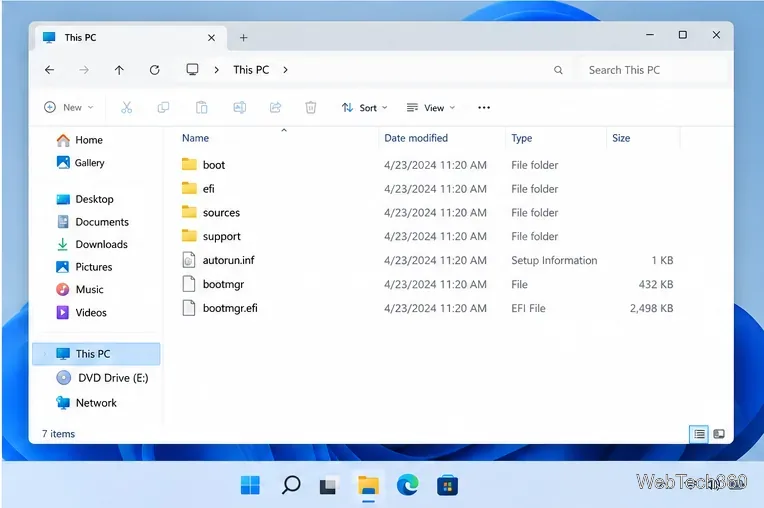
Task: Go back with the left arrow
Action: pyautogui.click(x=49, y=70)
